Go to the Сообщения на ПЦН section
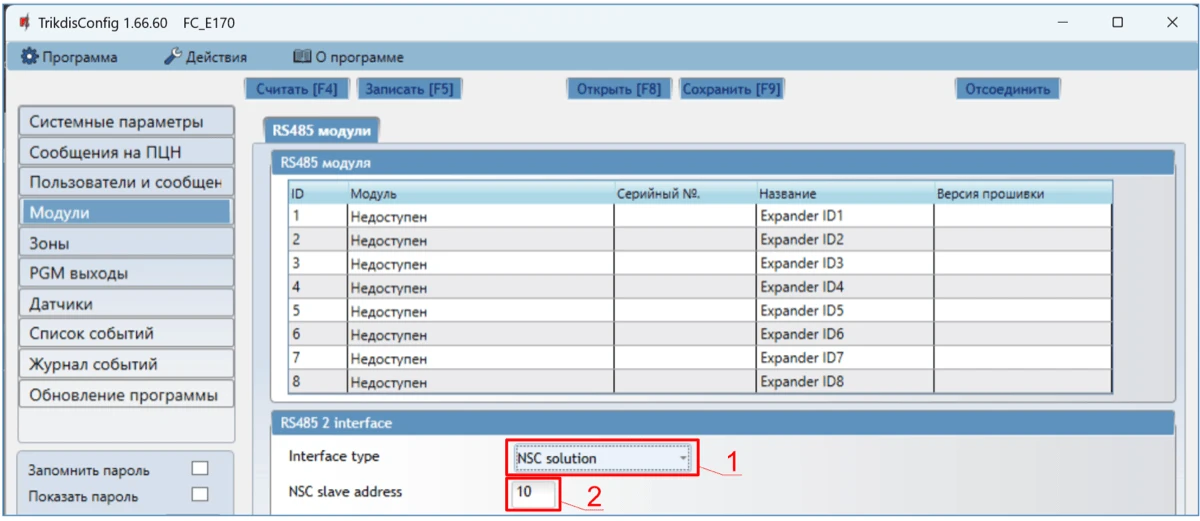1200x521 pixels. [125, 153]
